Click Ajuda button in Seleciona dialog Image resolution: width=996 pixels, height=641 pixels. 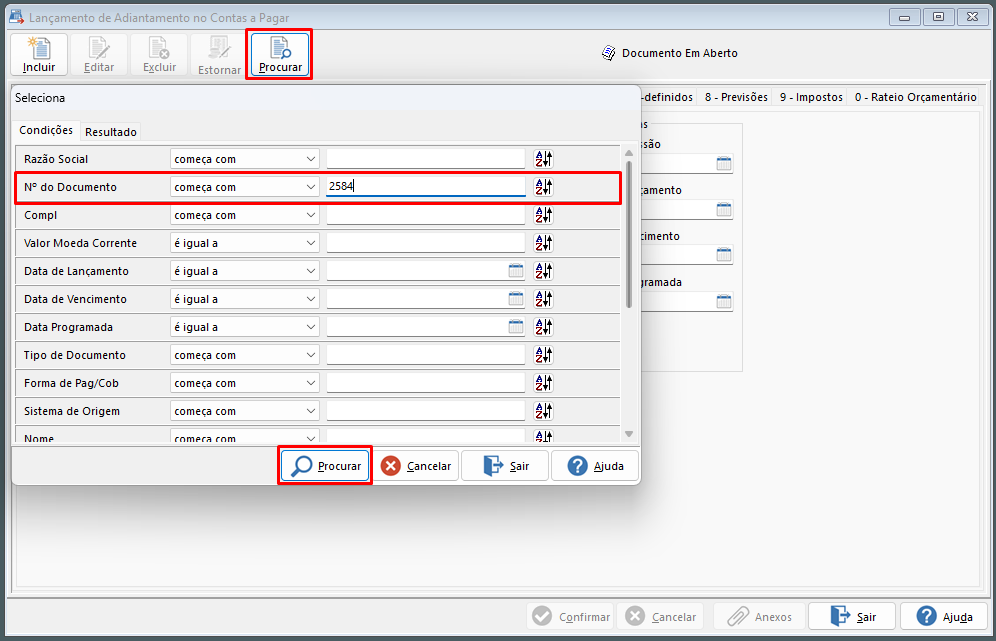(595, 466)
